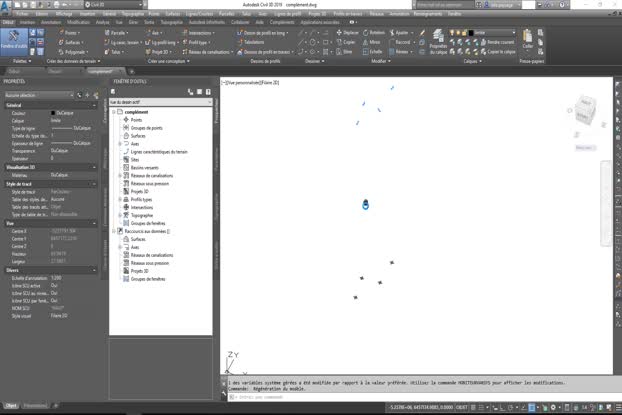This screenshot has height=415, width=622.
Task: Open the Vue du dessin actif dropdown
Action: point(161,102)
